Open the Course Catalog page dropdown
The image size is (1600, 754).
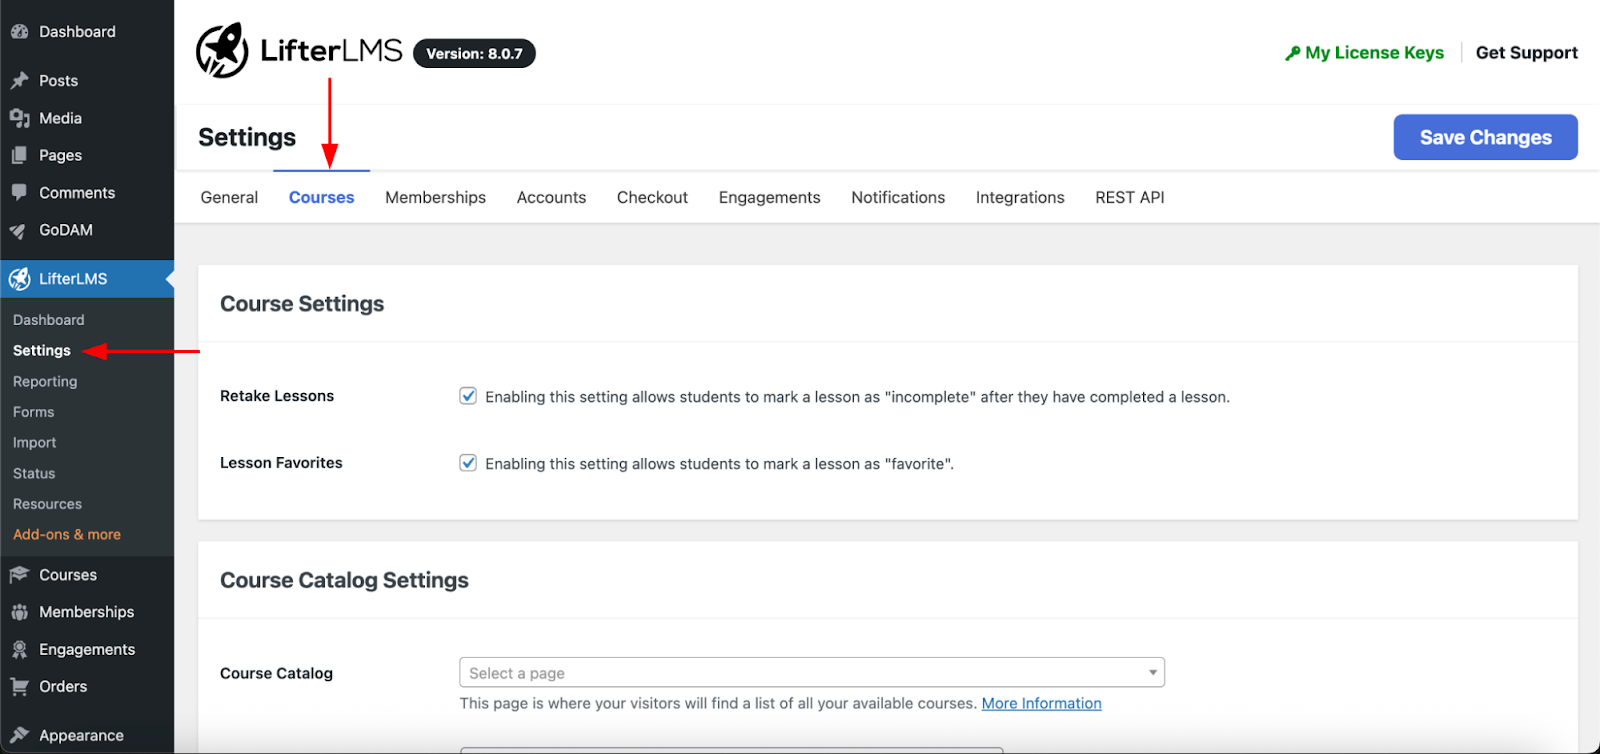tap(812, 673)
